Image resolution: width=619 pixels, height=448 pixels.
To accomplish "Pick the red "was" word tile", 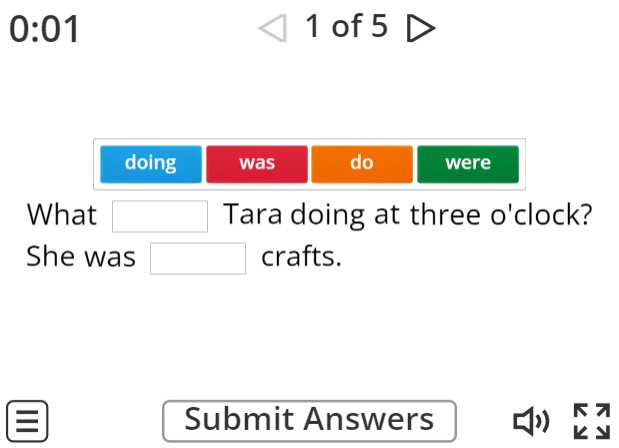I will point(257,164).
